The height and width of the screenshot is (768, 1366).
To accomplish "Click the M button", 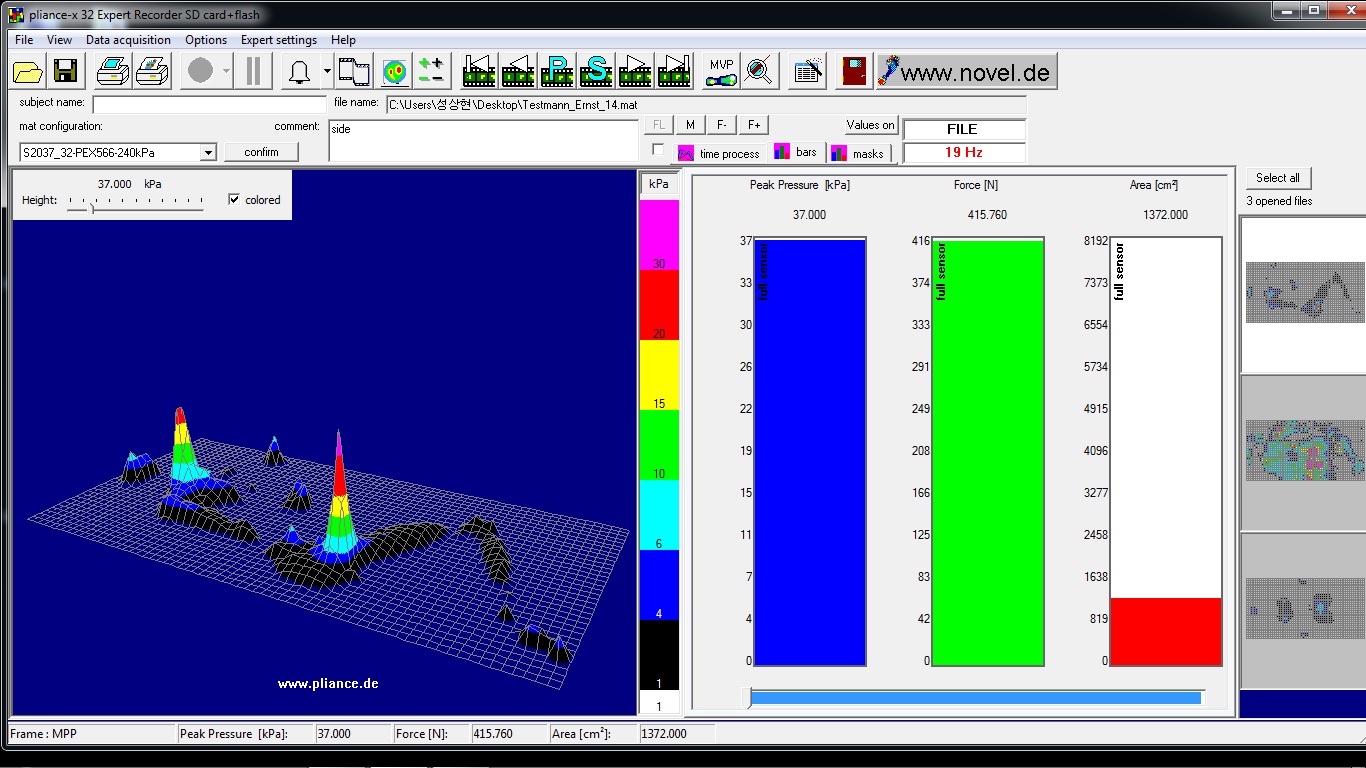I will (690, 125).
